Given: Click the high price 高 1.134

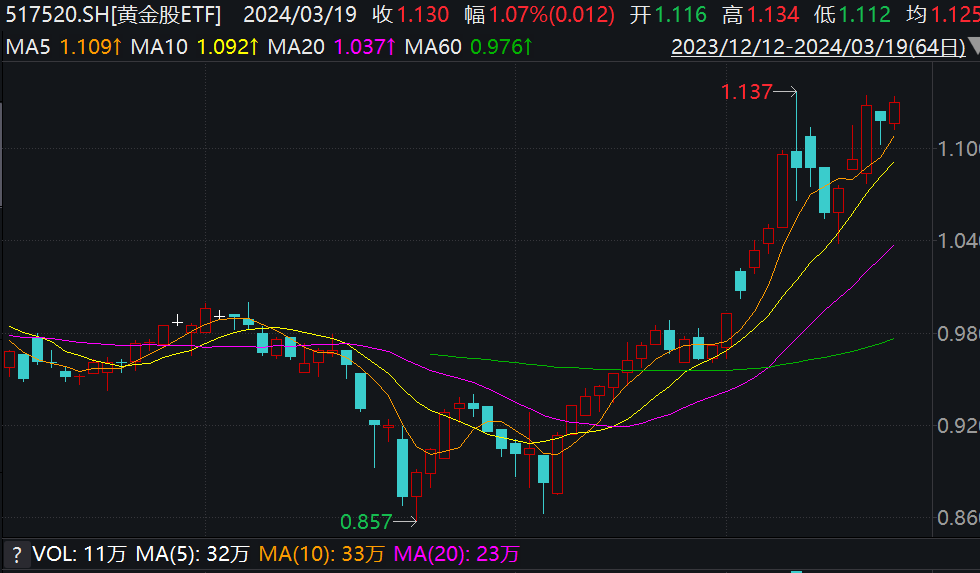Looking at the screenshot, I should pos(761,15).
